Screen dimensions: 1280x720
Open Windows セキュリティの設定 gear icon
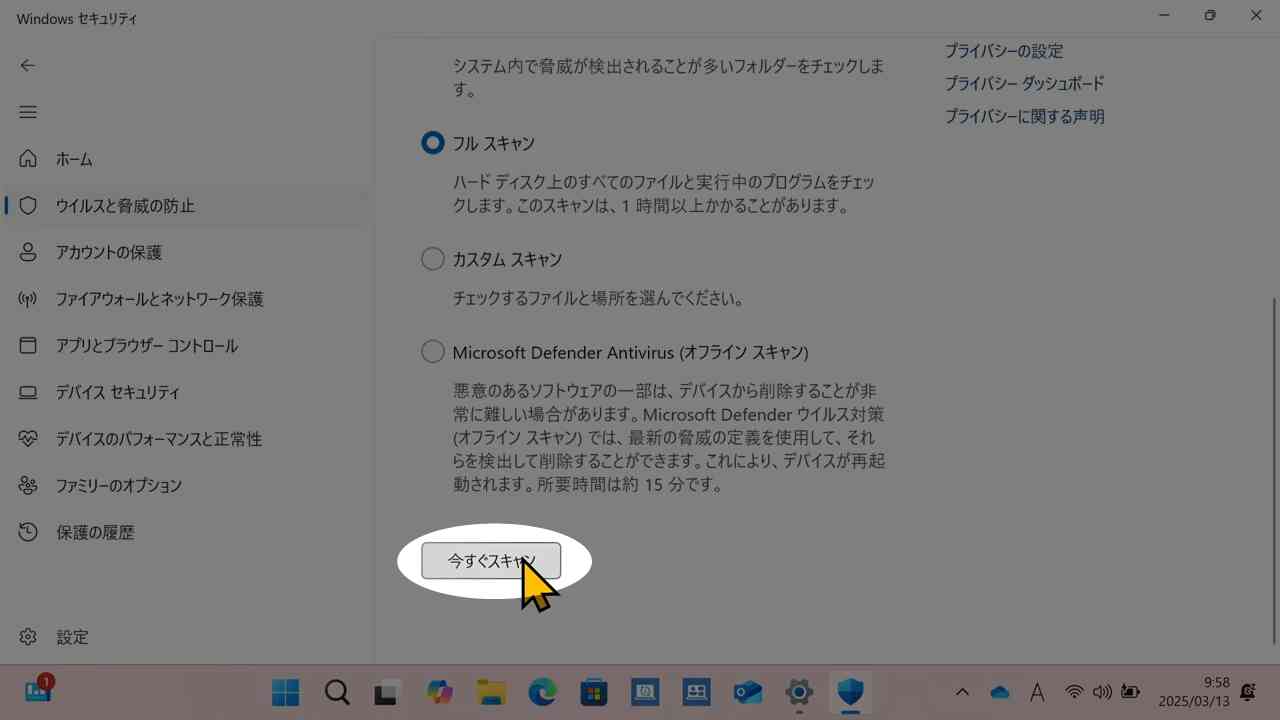coord(27,636)
